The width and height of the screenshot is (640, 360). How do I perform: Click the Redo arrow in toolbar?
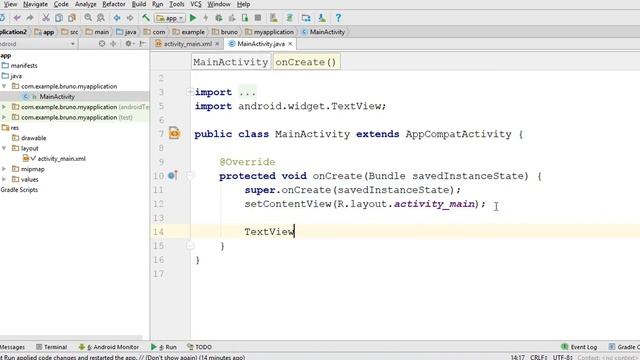pos(30,18)
